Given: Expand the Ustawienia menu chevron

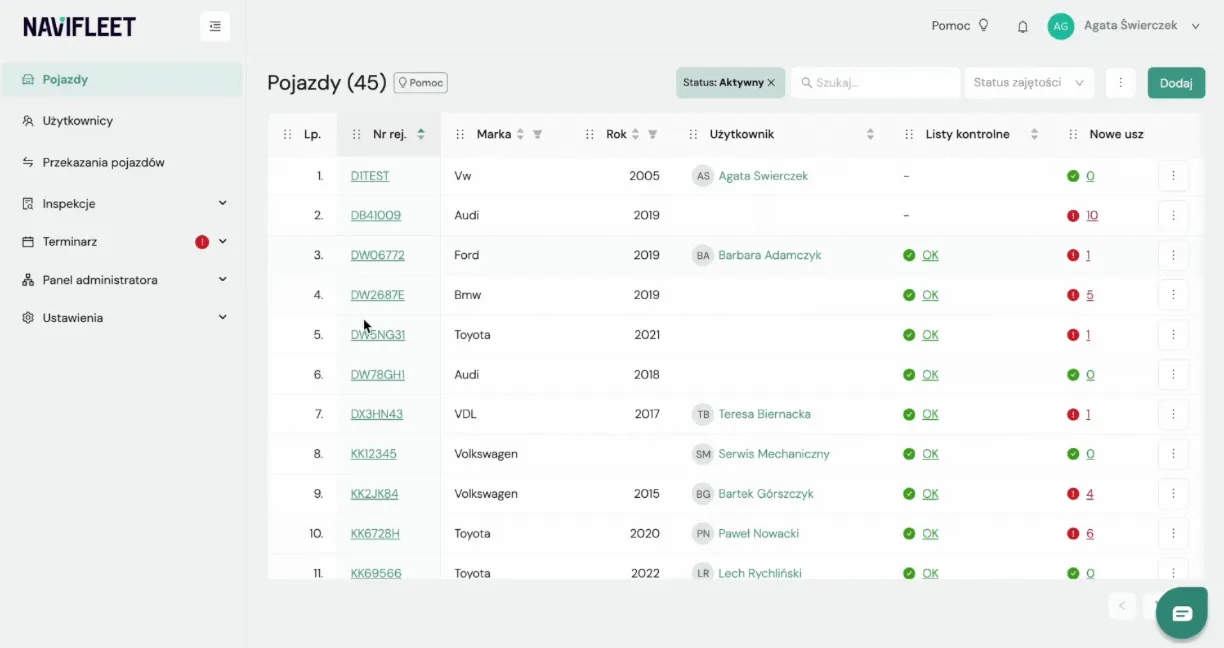Looking at the screenshot, I should 222,318.
